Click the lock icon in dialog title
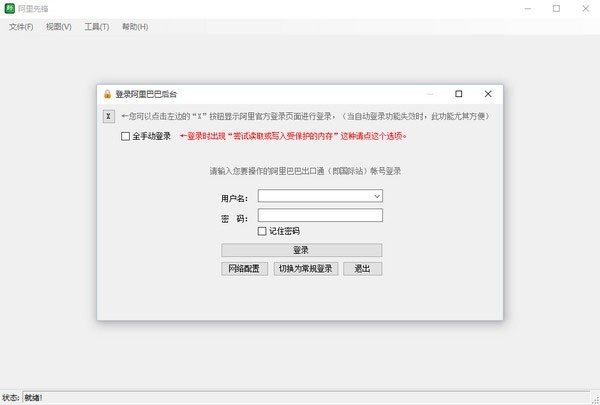600x405 pixels. pos(108,94)
